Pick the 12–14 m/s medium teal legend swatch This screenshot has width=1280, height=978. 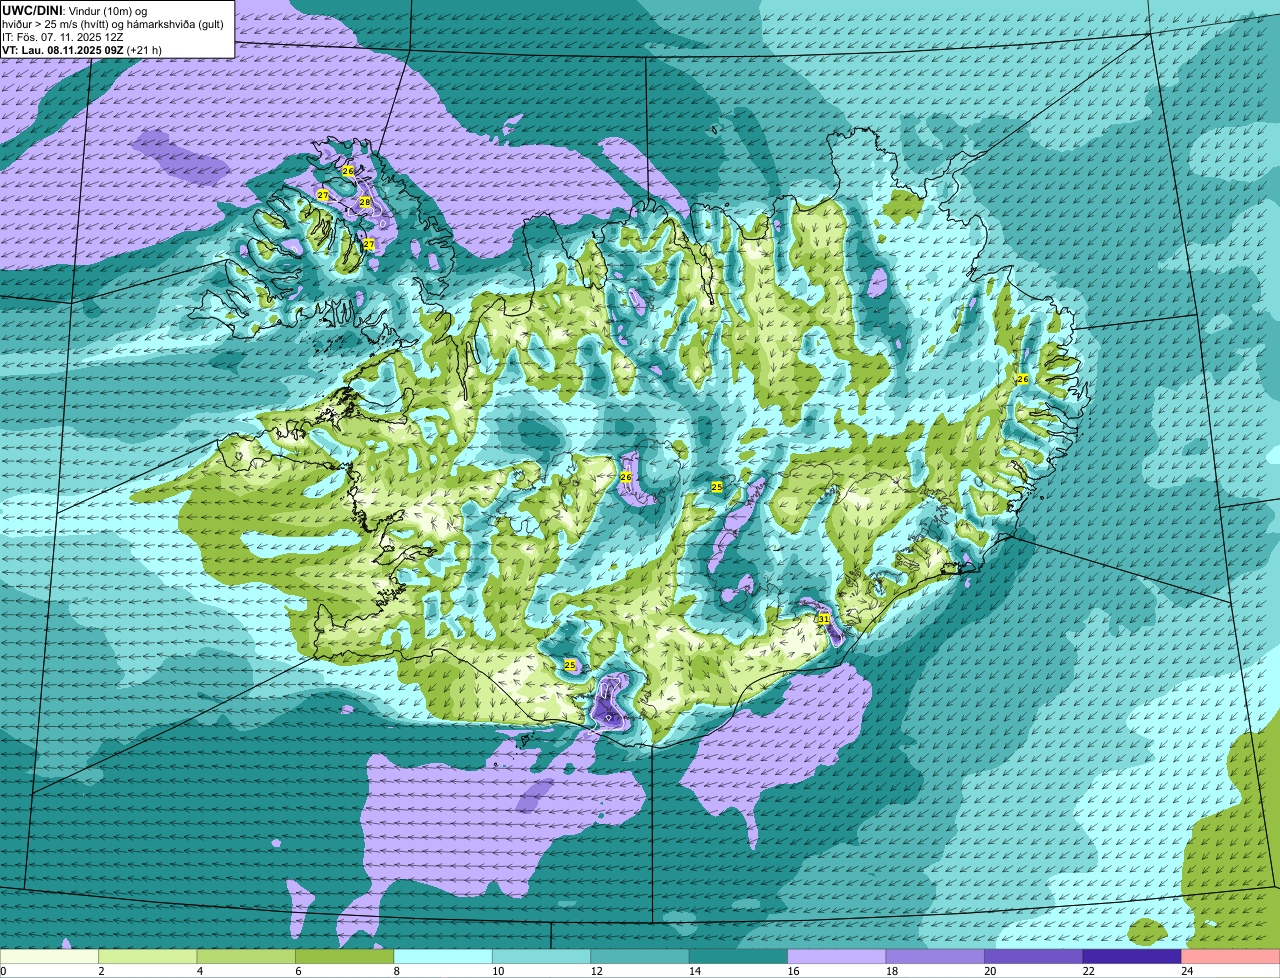640,957
